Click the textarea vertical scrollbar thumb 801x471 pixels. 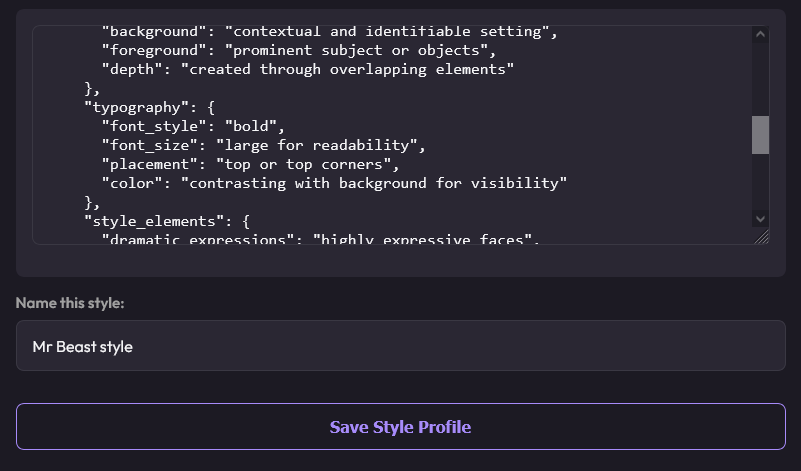[760, 135]
